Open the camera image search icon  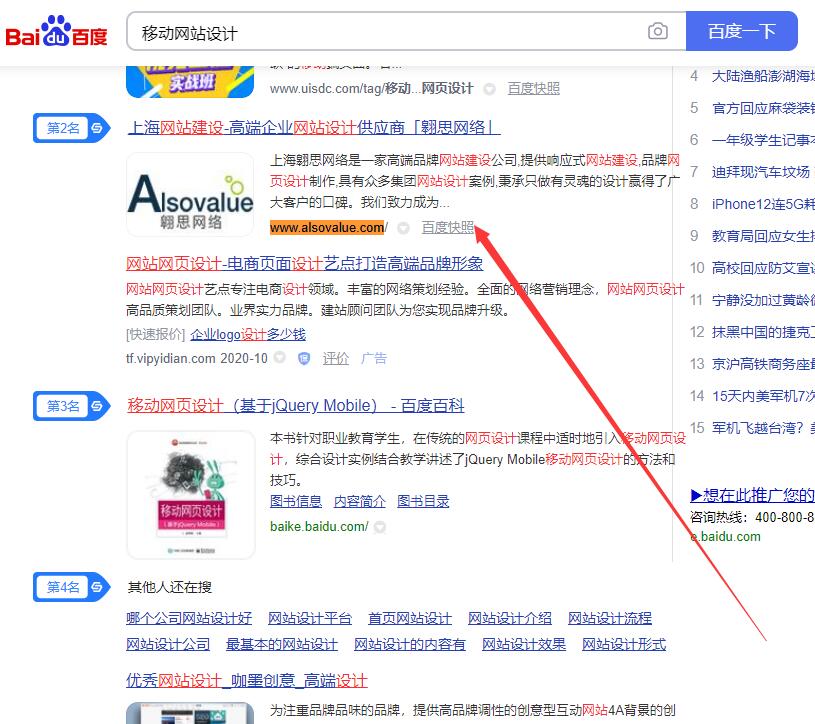(x=658, y=31)
